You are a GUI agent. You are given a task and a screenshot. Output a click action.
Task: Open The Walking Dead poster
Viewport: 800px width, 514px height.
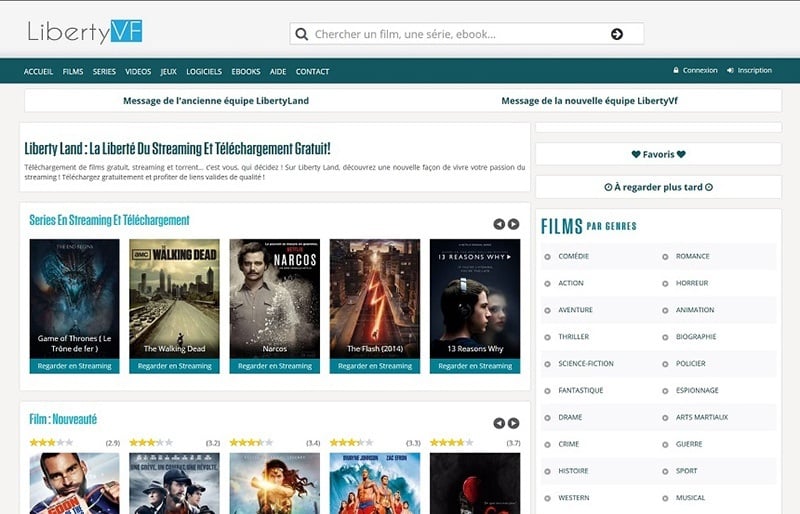(x=174, y=299)
